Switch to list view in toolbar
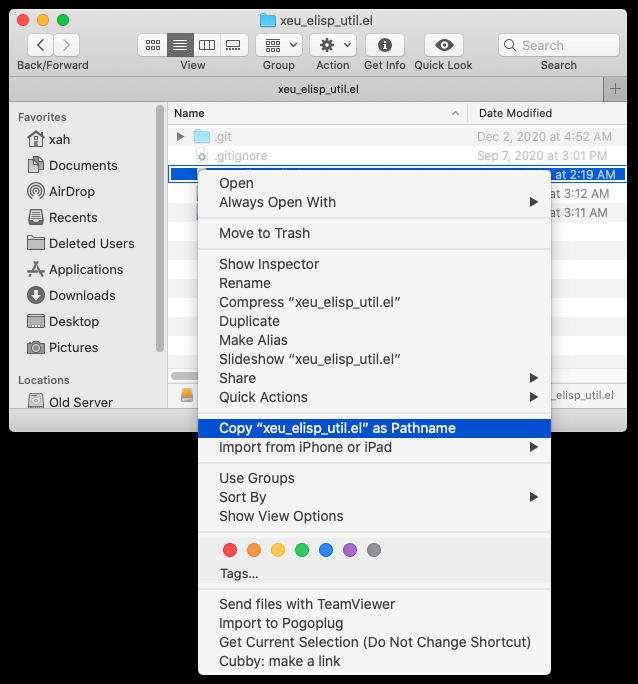This screenshot has height=684, width=638. point(180,45)
